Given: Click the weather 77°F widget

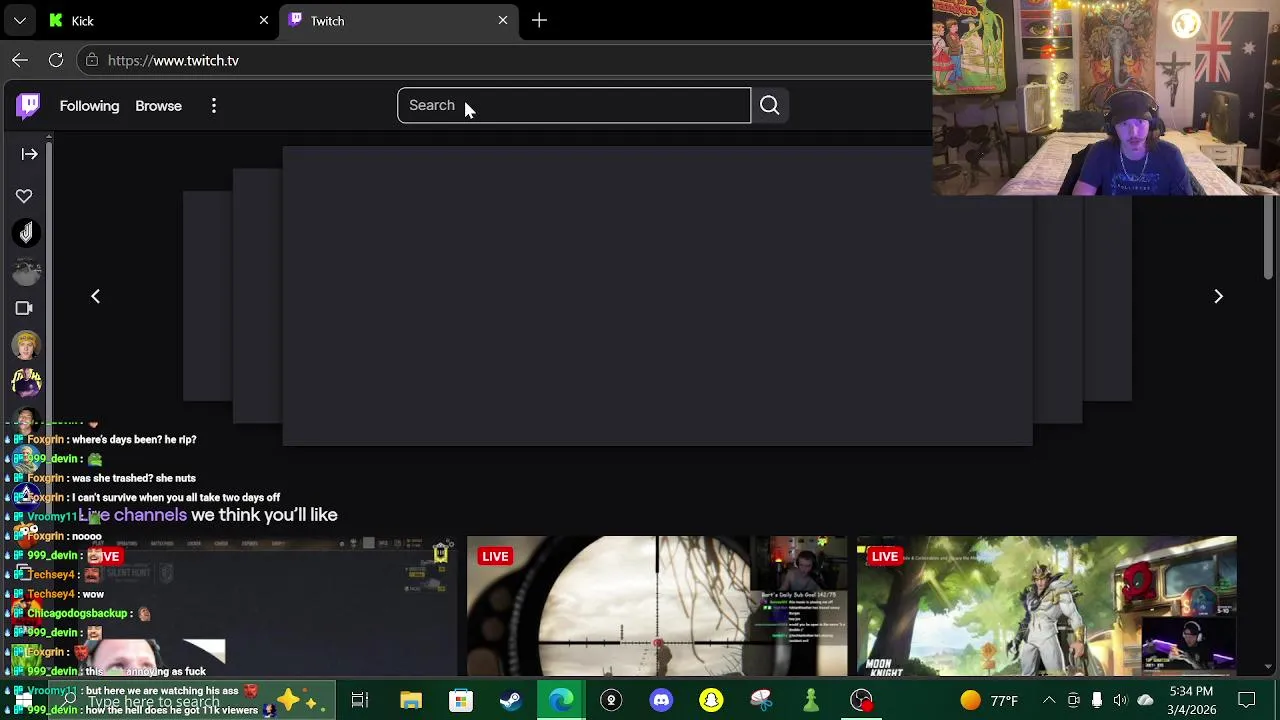Looking at the screenshot, I should pyautogui.click(x=989, y=700).
